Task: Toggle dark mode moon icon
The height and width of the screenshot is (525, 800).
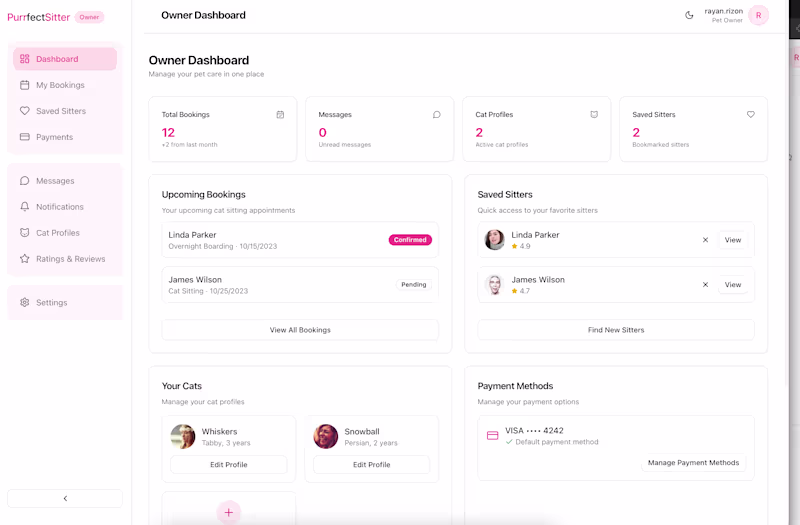Action: 689,15
